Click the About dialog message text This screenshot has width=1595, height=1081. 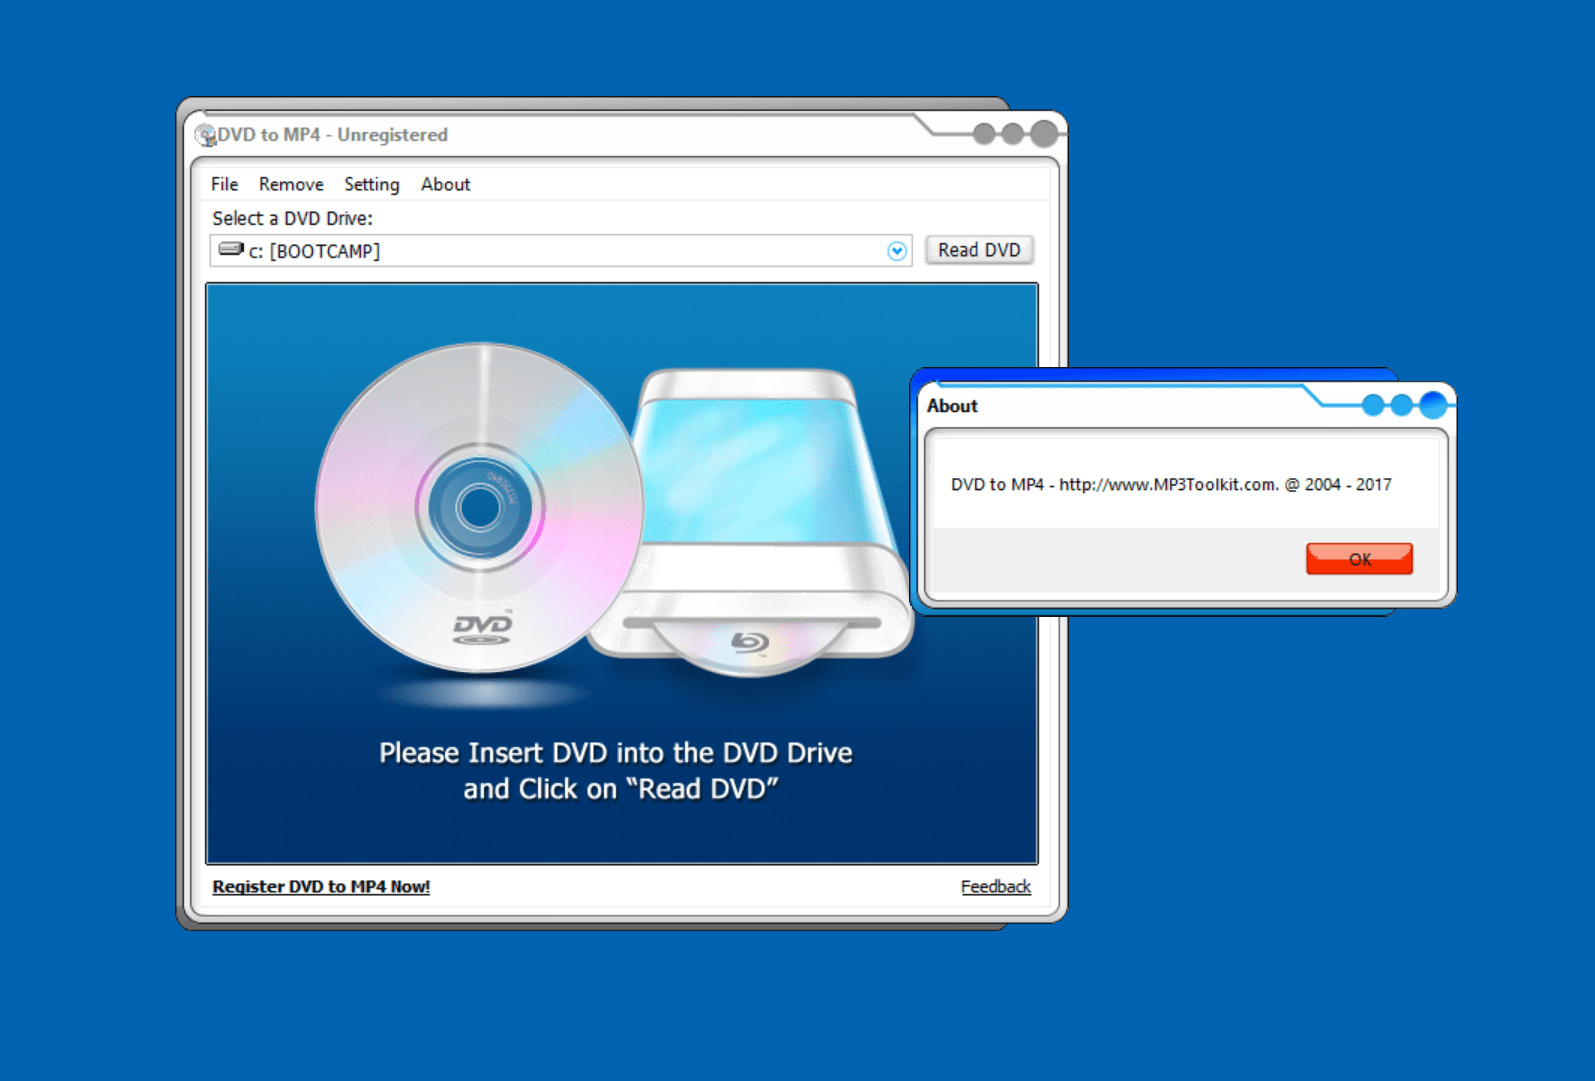[1171, 484]
